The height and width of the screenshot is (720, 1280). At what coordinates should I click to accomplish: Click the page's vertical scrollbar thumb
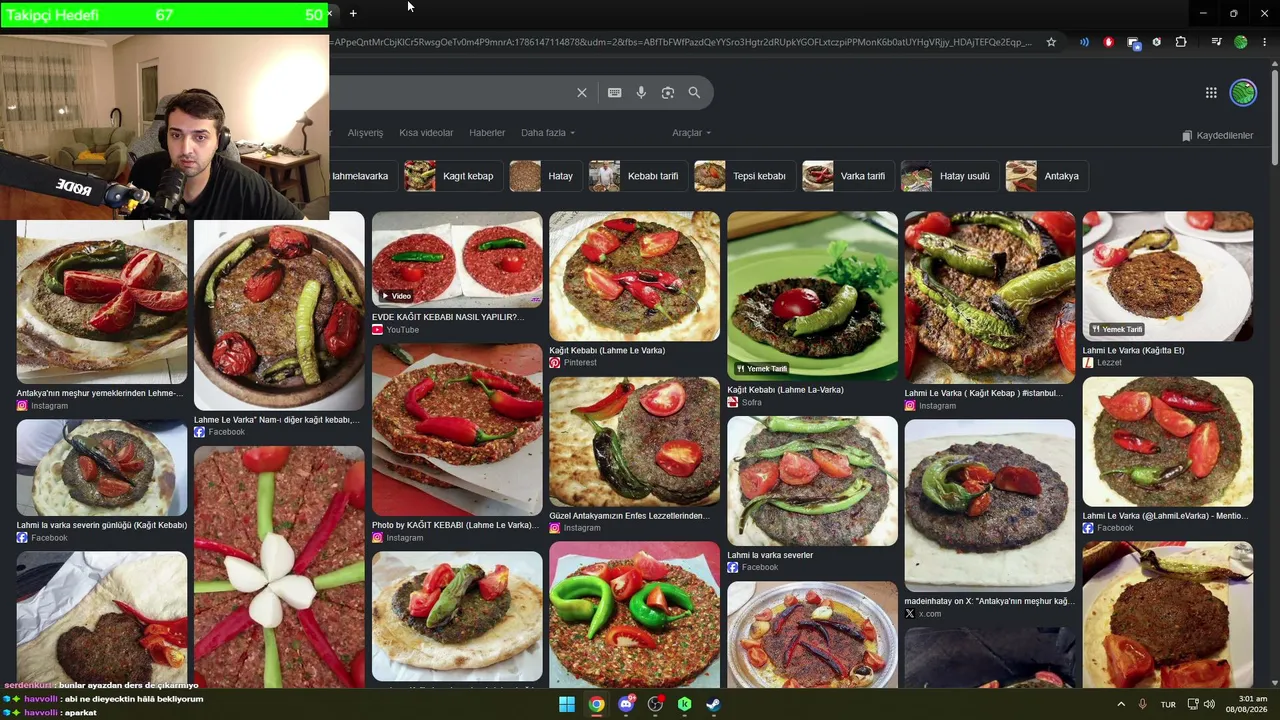(1274, 115)
